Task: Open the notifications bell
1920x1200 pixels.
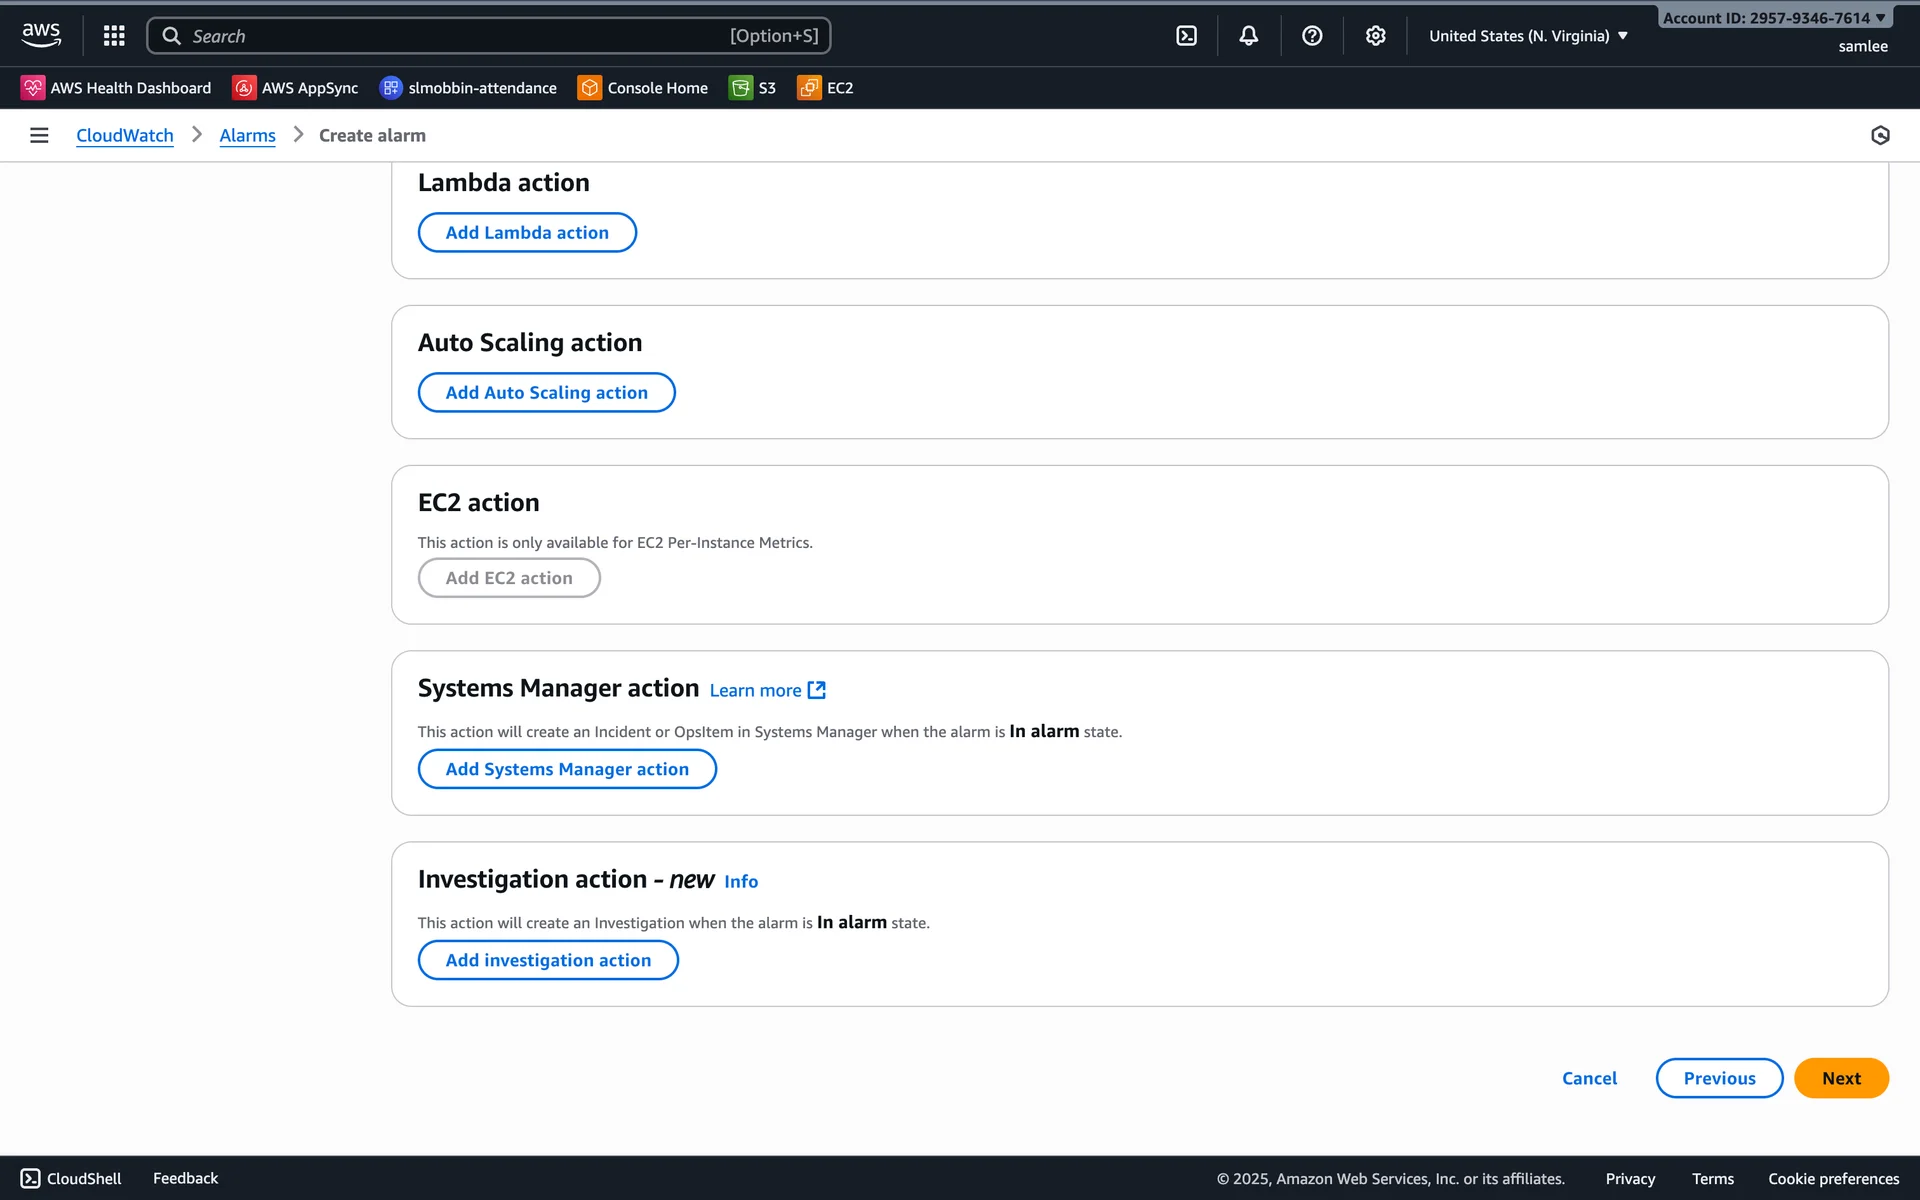Action: tap(1248, 36)
